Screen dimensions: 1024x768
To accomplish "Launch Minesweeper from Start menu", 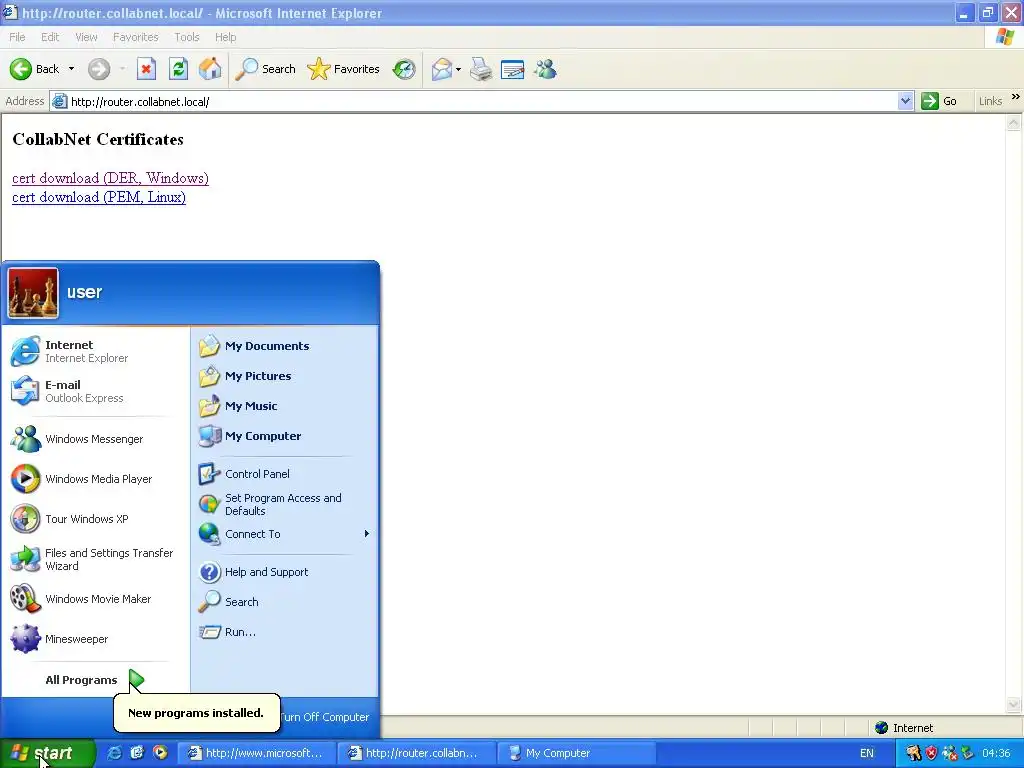I will tap(95, 639).
